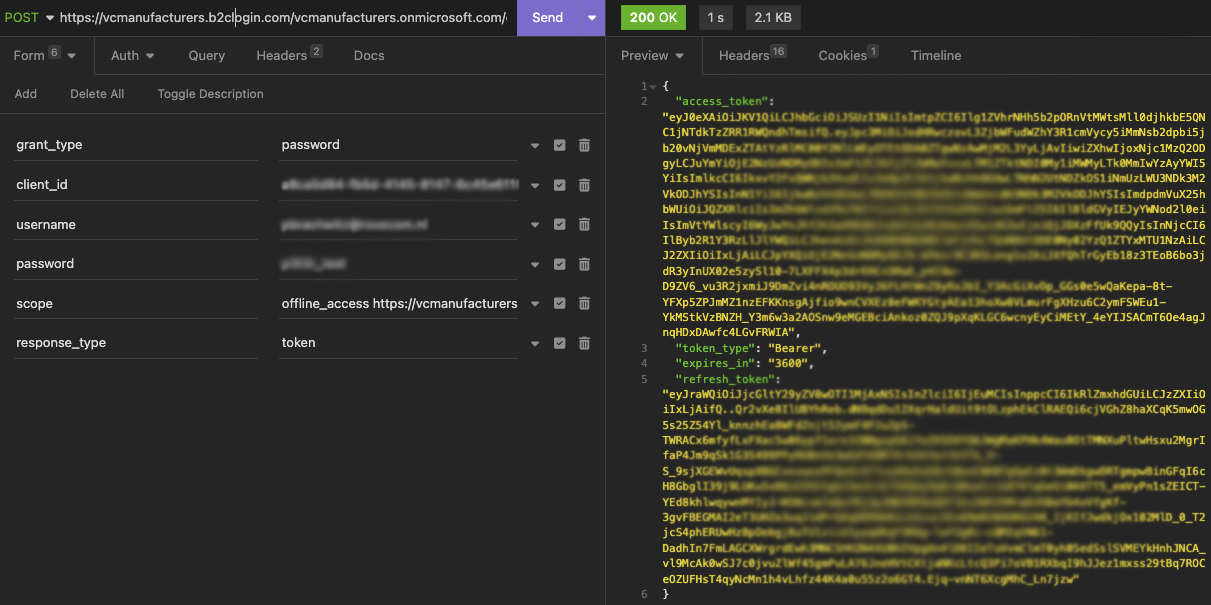Uncheck the username parameter checkbox
The image size is (1211, 605).
tap(559, 225)
